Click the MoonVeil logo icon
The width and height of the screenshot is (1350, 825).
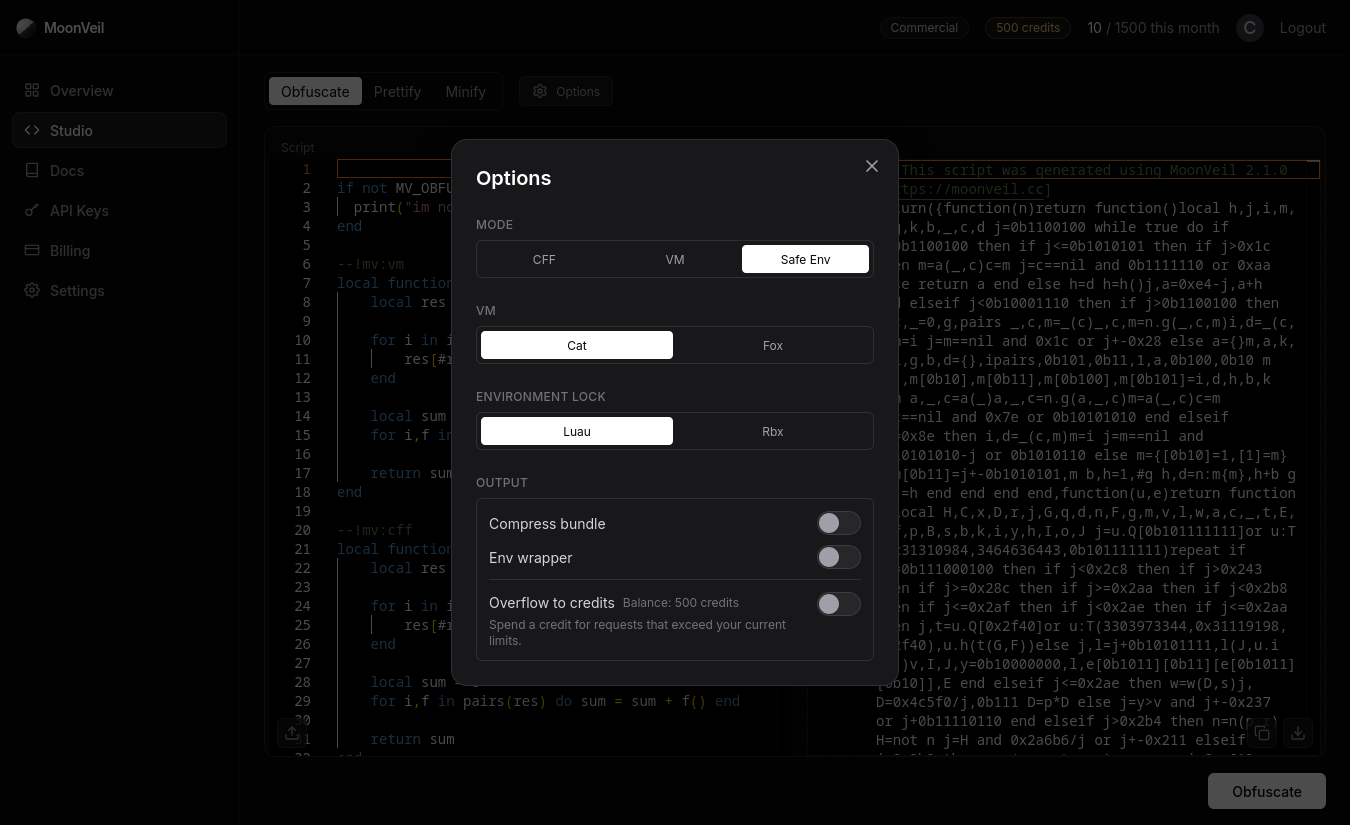click(26, 28)
